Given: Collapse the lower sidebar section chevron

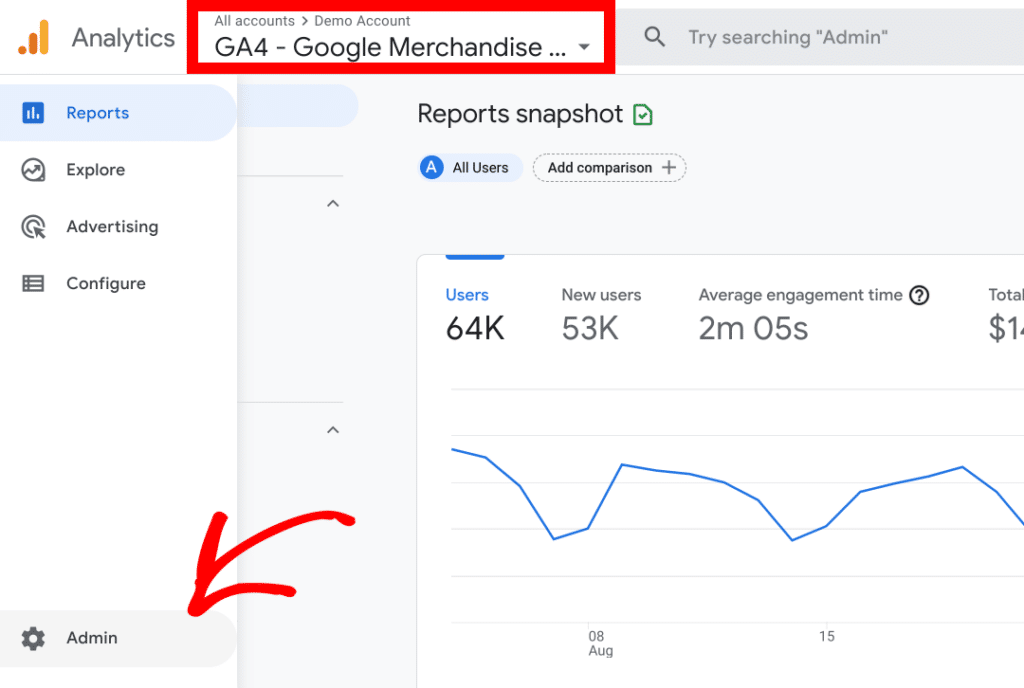Looking at the screenshot, I should pyautogui.click(x=332, y=430).
